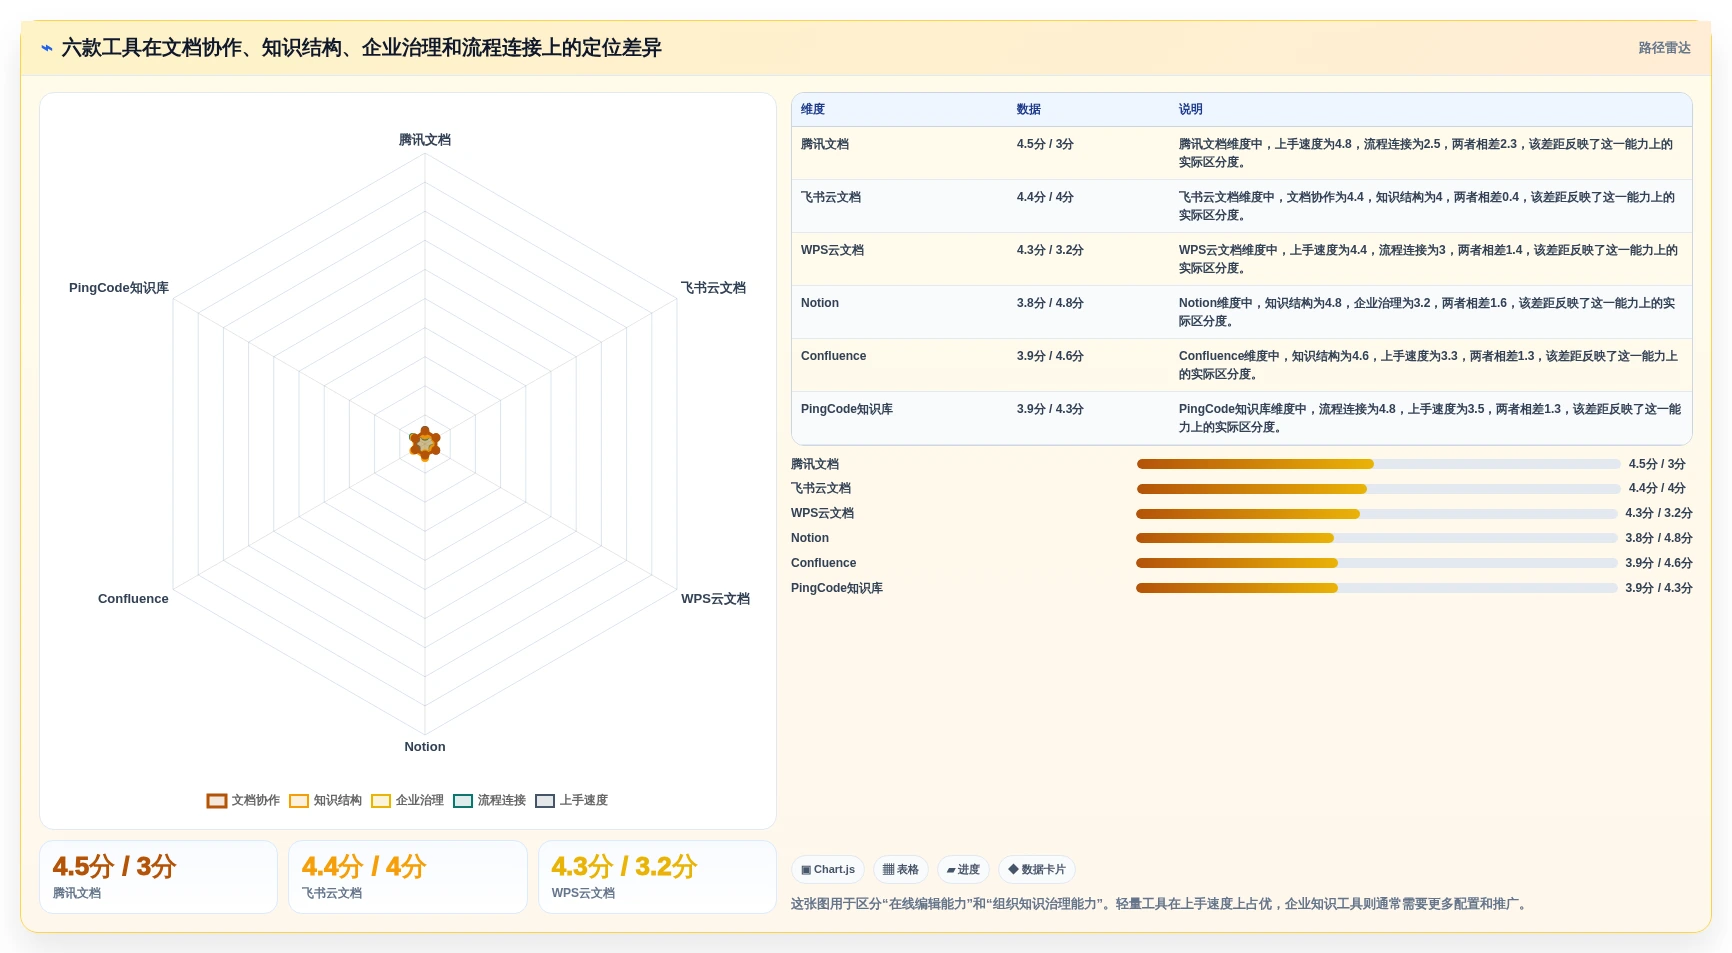1732x953 pixels.
Task: Click the 飞书云文档 radar axis label
Action: click(713, 289)
